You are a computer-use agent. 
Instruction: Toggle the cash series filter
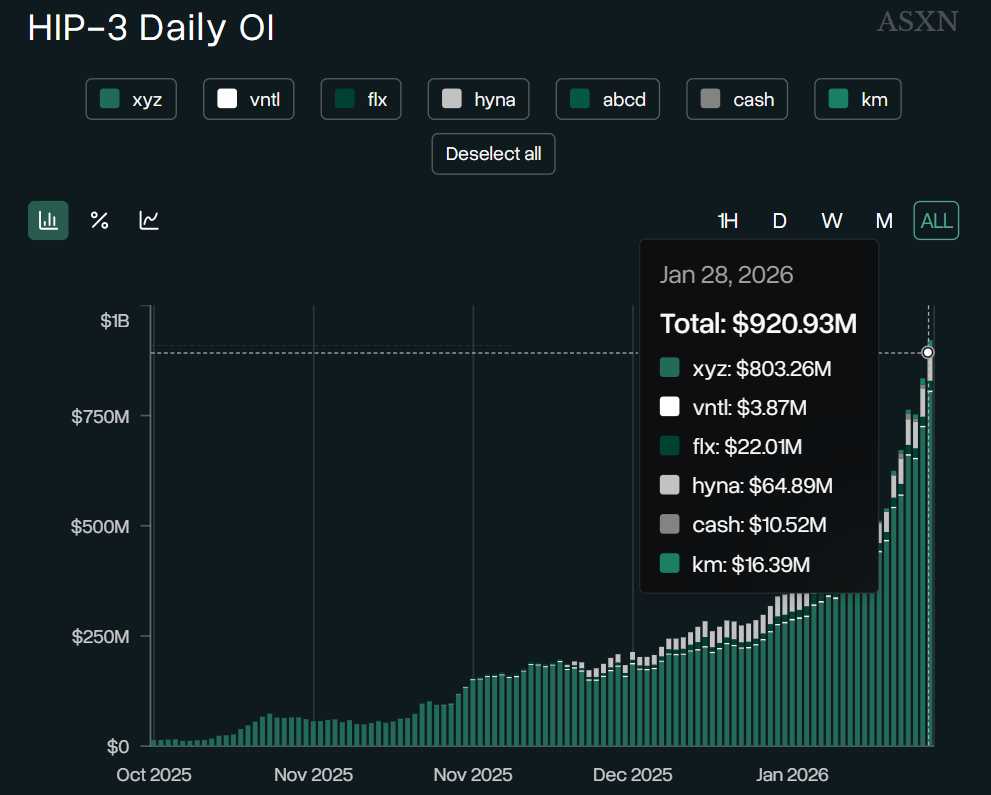(x=737, y=100)
